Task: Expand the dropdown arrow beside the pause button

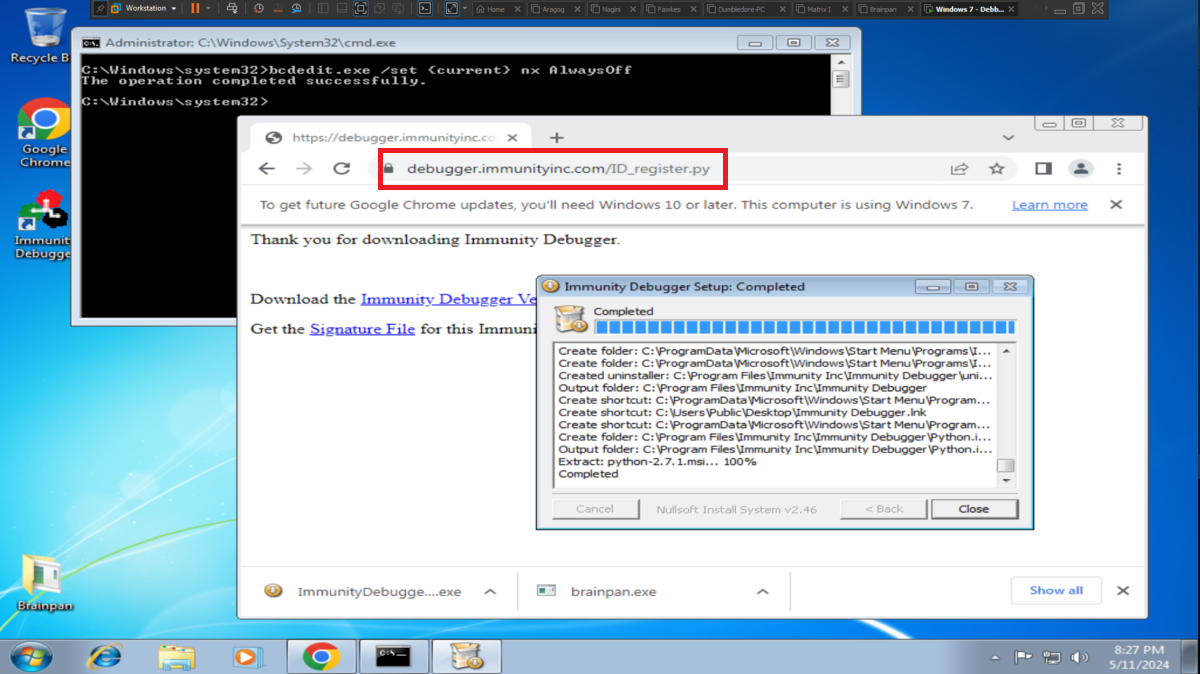Action: click(209, 8)
